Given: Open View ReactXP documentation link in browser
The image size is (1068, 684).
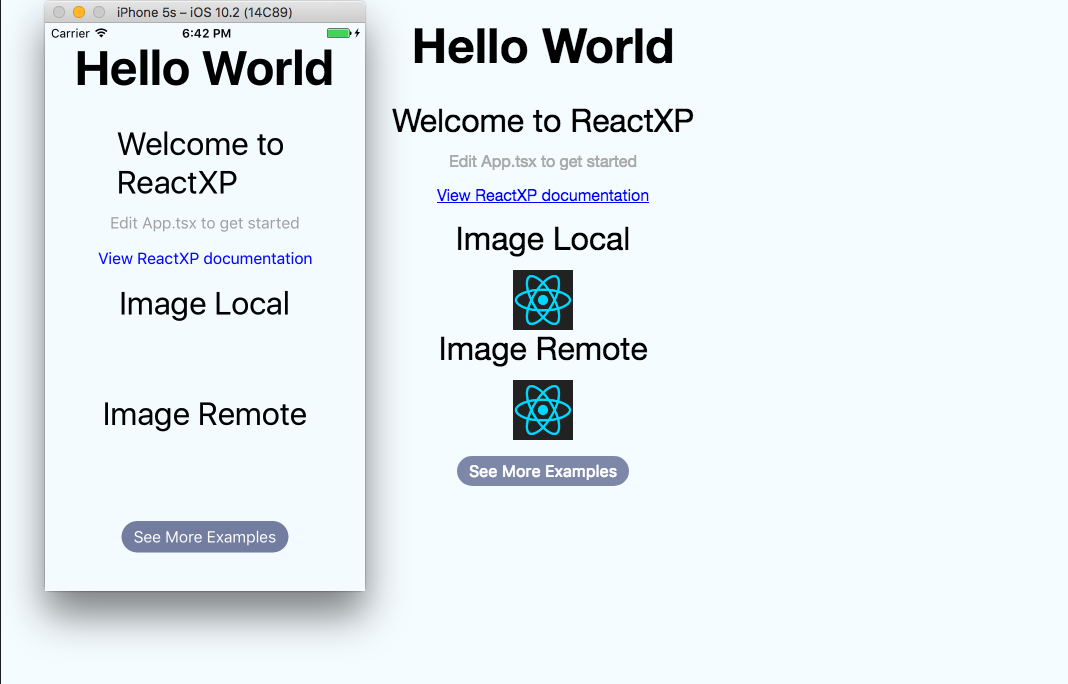Looking at the screenshot, I should coord(543,196).
